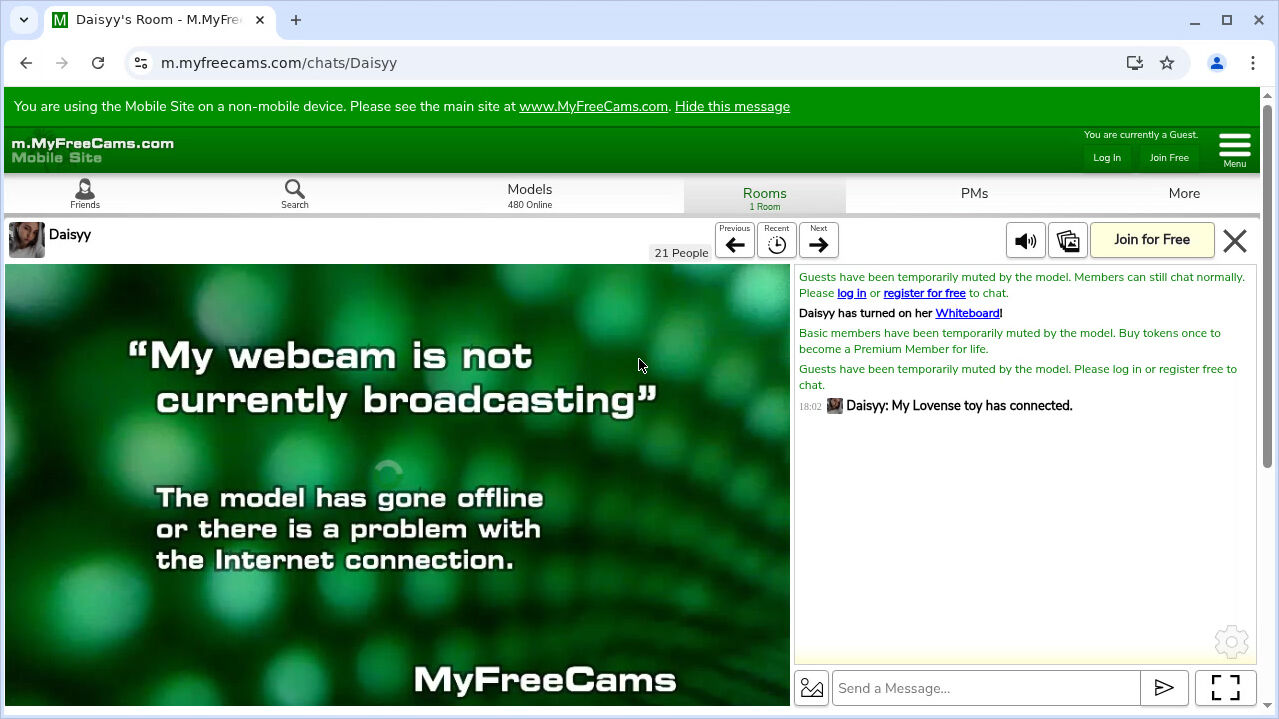Go to the previous room arrow
1279x719 pixels.
click(735, 241)
